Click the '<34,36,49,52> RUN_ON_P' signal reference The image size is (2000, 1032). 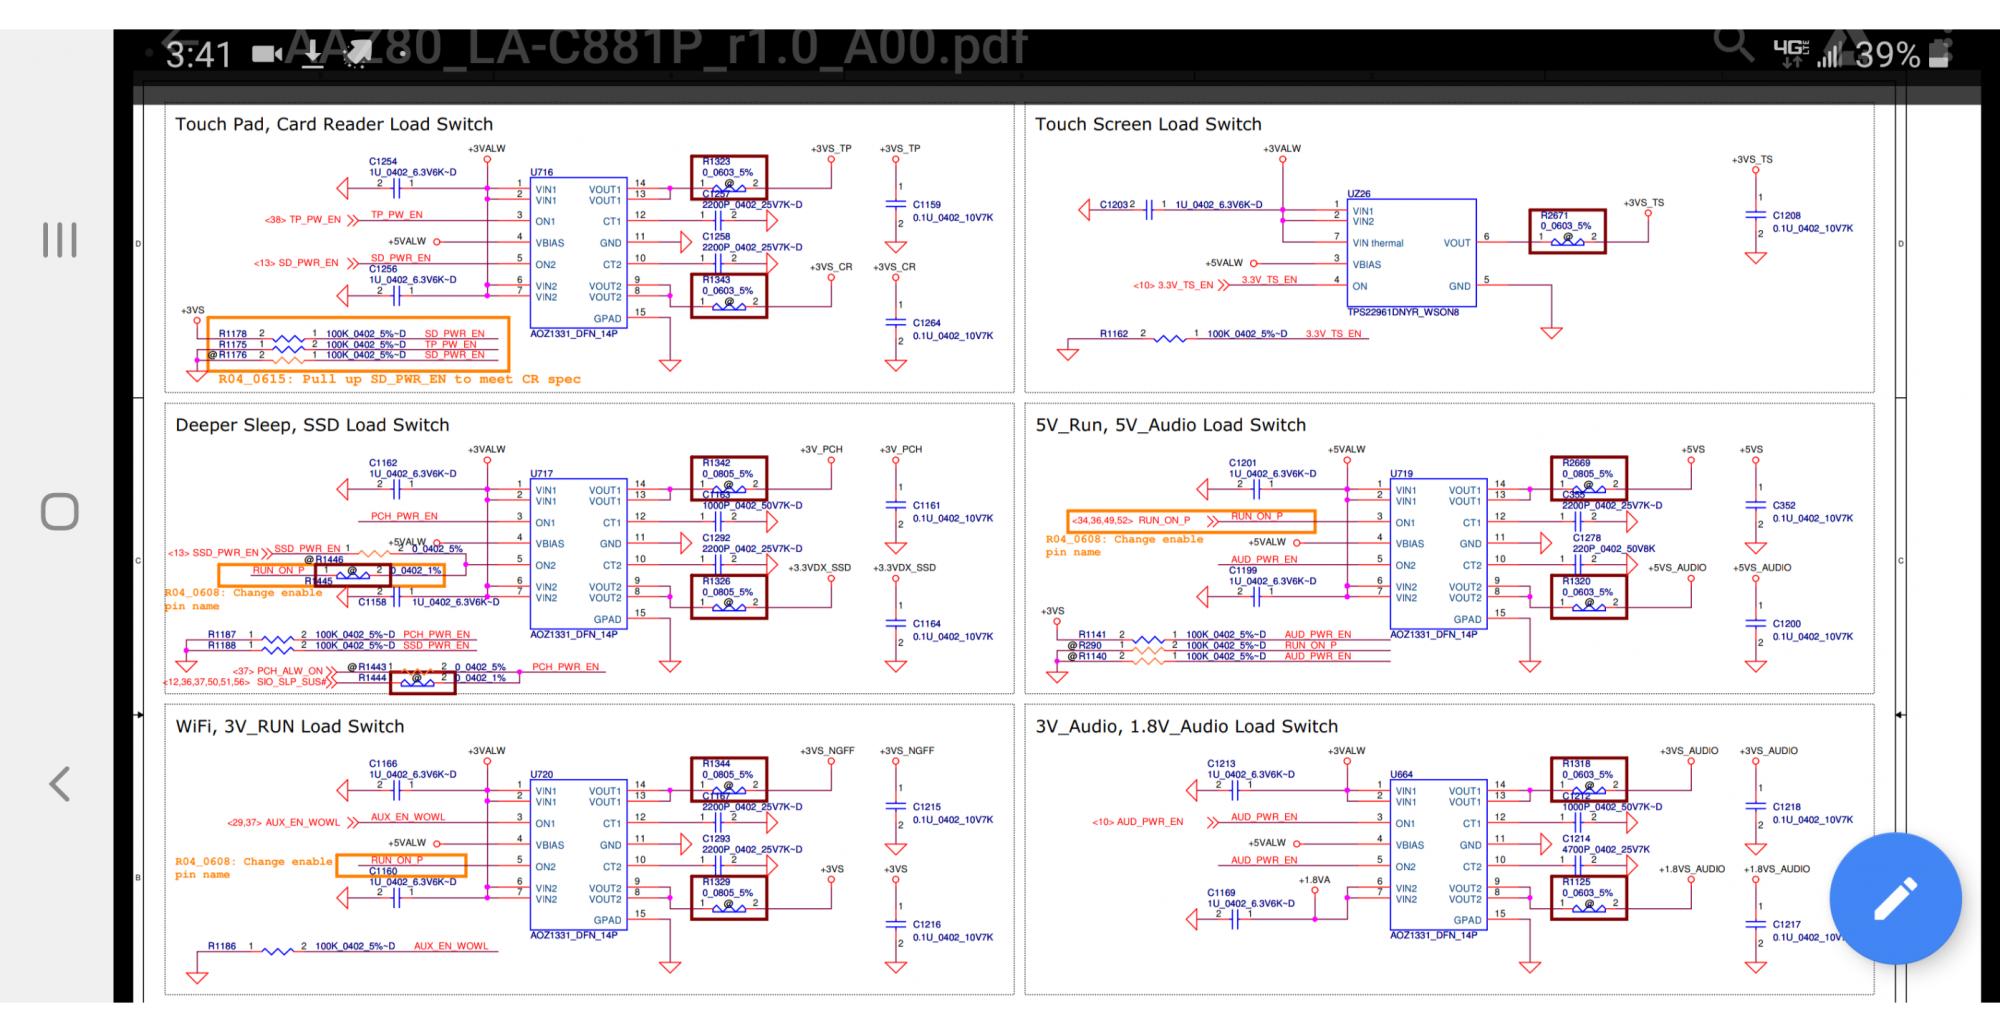(x=1130, y=521)
